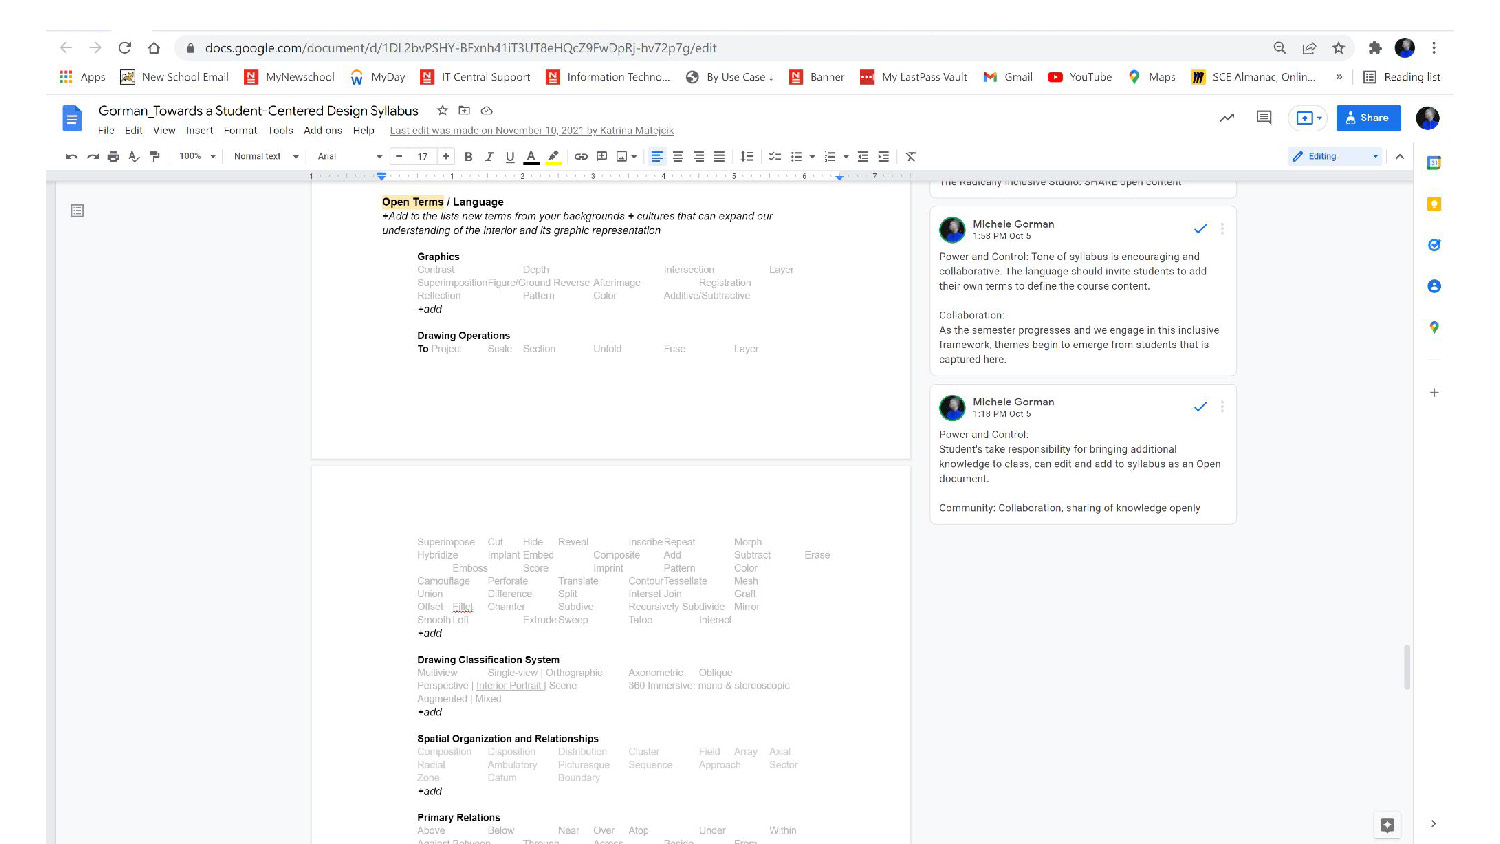Select the paint format tool
1500x844 pixels.
coord(154,157)
